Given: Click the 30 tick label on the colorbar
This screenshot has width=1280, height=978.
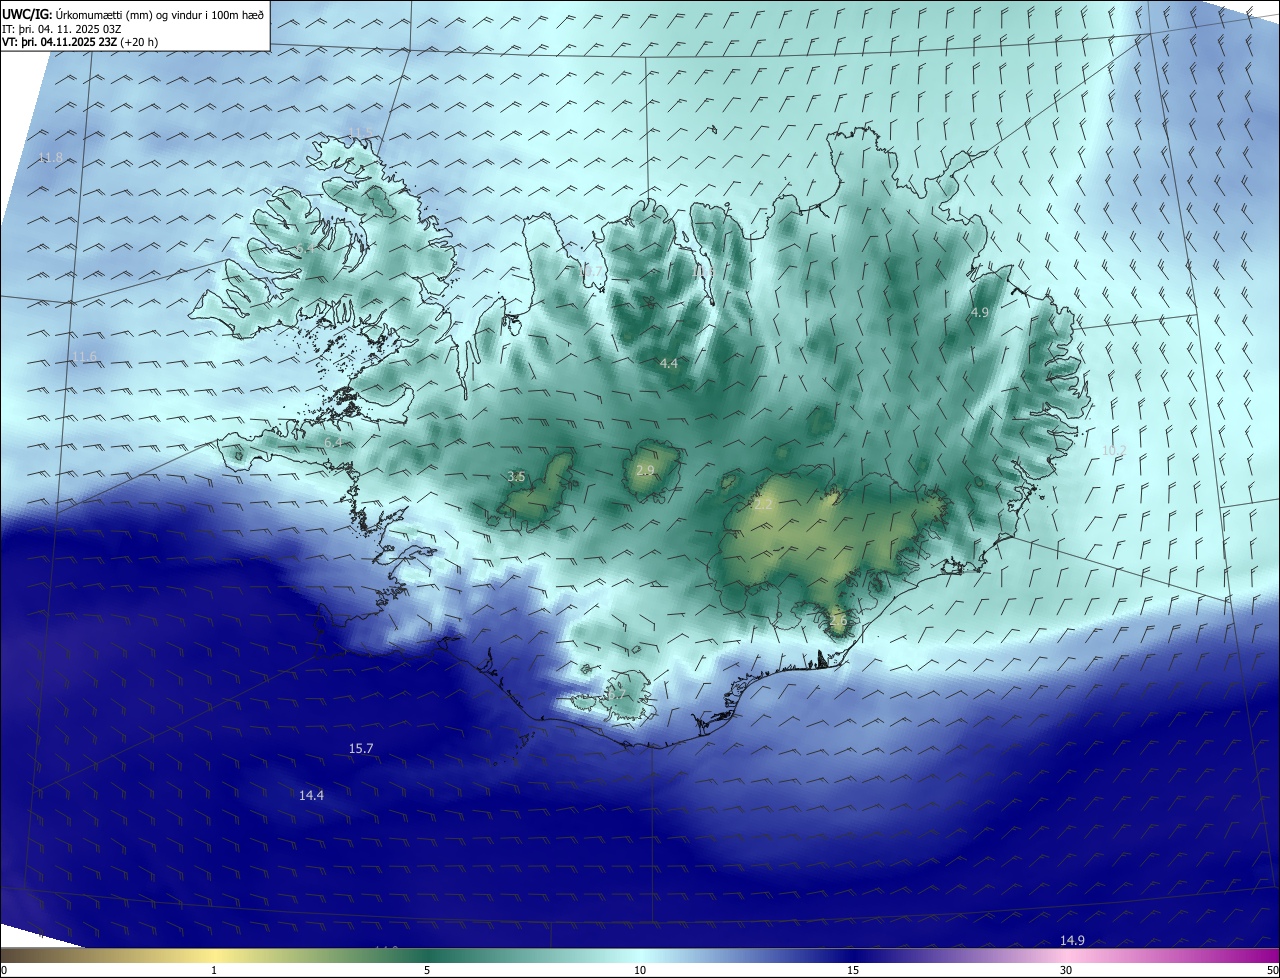Looking at the screenshot, I should click(x=1066, y=970).
